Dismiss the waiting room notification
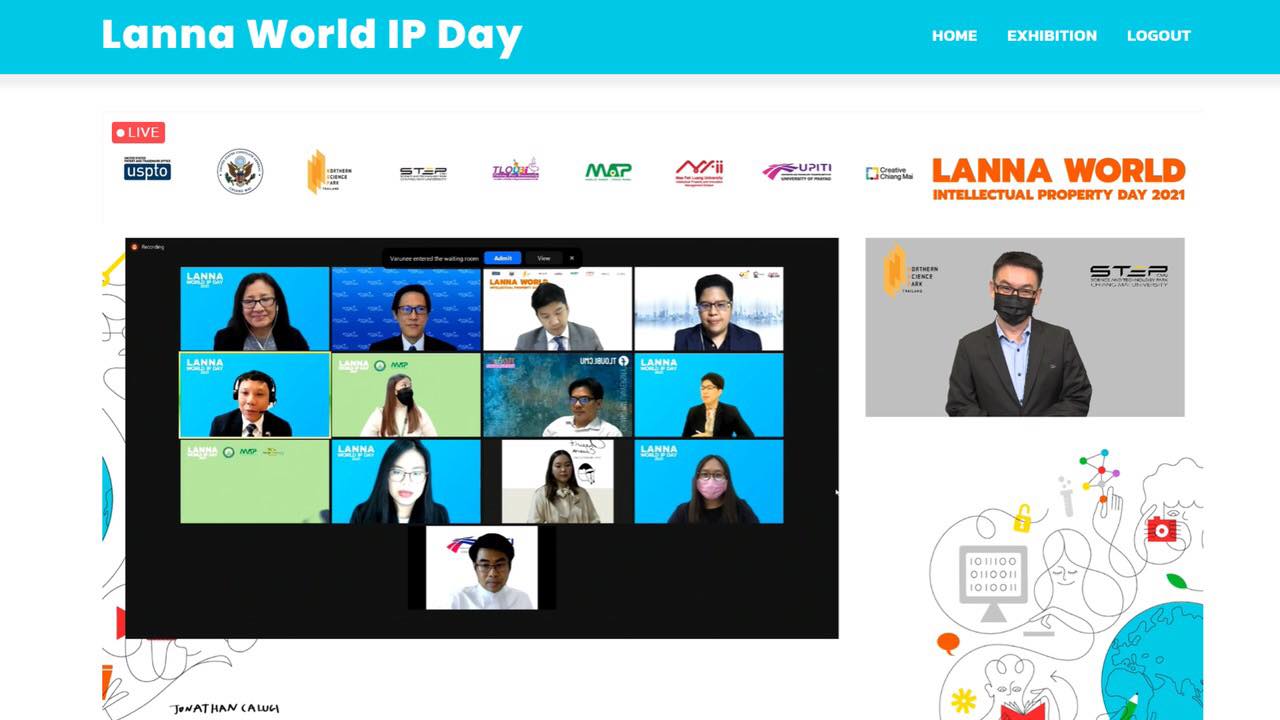1280x720 pixels. point(572,258)
